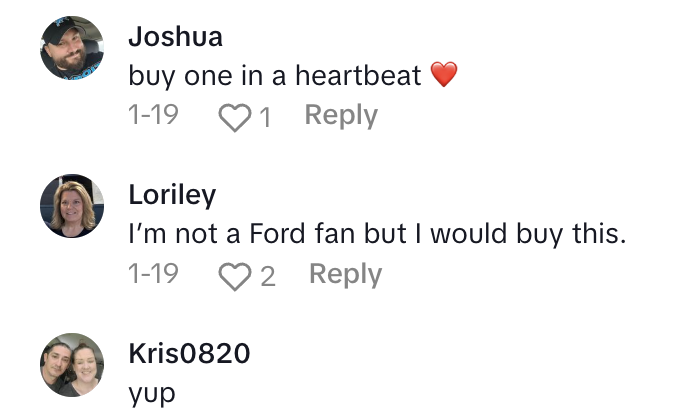The width and height of the screenshot is (682, 418).
Task: Select the "buy one in a heartbeat" comment text
Action: point(275,76)
